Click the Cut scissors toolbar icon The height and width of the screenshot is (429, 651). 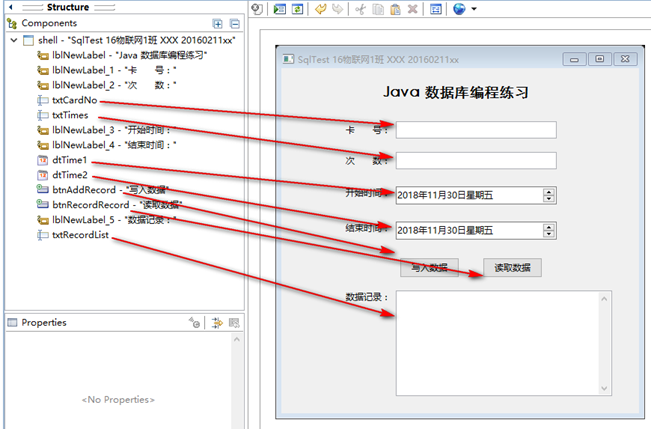click(360, 9)
